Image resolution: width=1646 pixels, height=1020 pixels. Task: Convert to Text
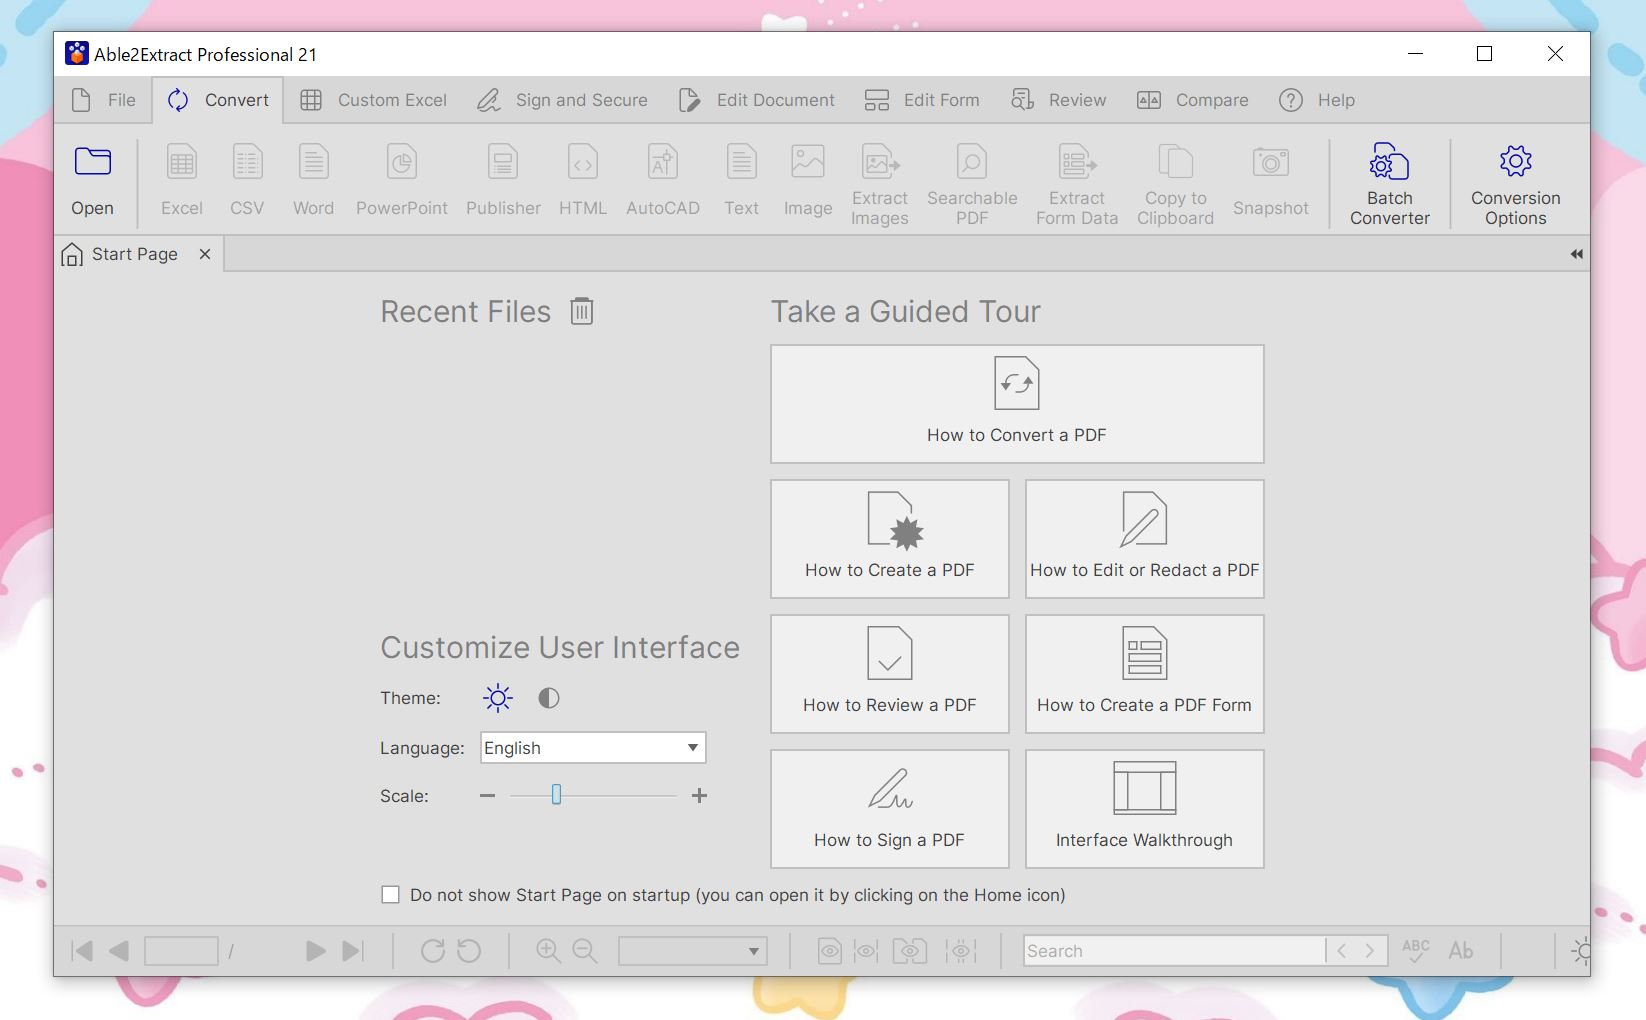pyautogui.click(x=741, y=181)
